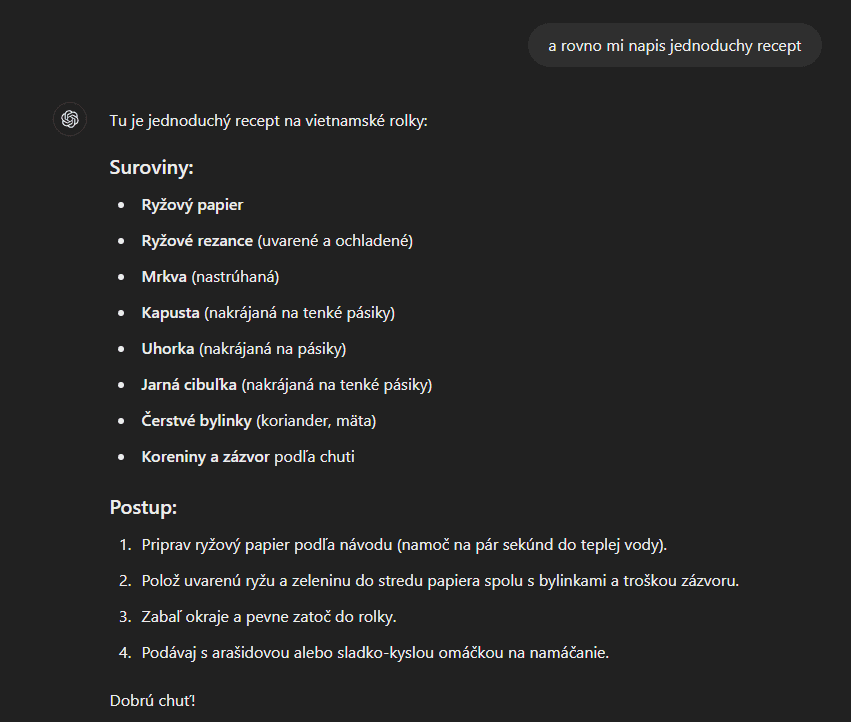Click the ChatGPT logo avatar icon

point(69,119)
